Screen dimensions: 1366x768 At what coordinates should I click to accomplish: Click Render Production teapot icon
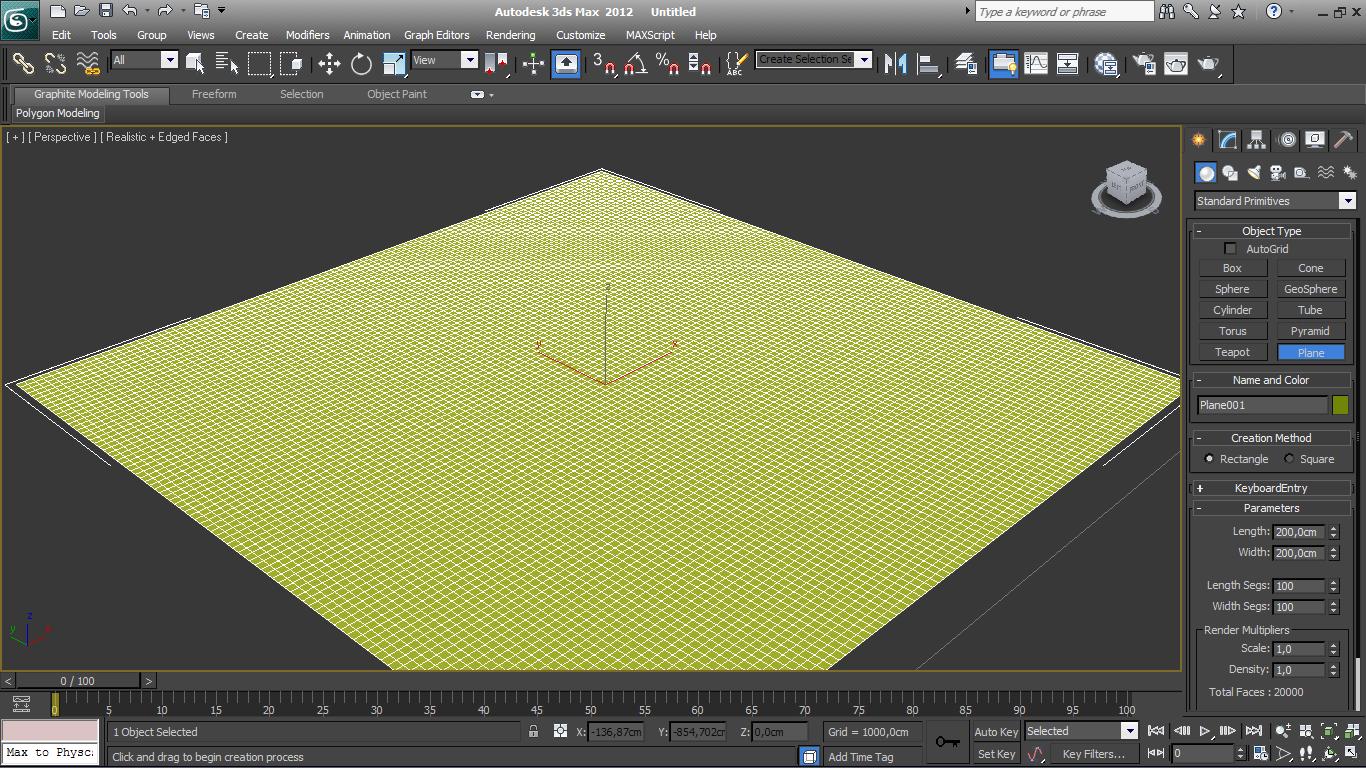tap(1209, 64)
